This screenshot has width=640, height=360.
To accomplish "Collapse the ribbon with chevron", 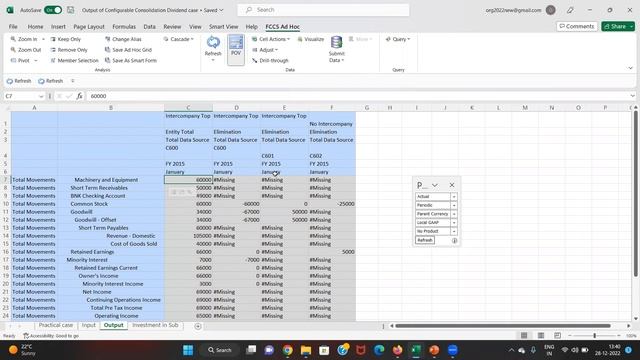I will point(631,68).
